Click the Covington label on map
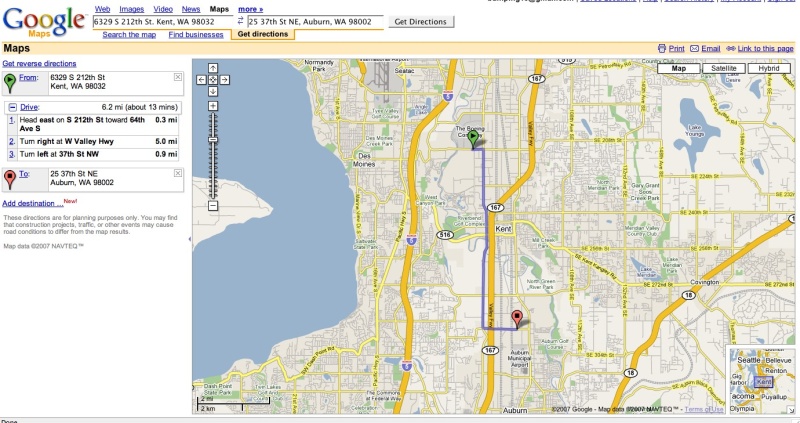The height and width of the screenshot is (423, 800). [x=705, y=282]
